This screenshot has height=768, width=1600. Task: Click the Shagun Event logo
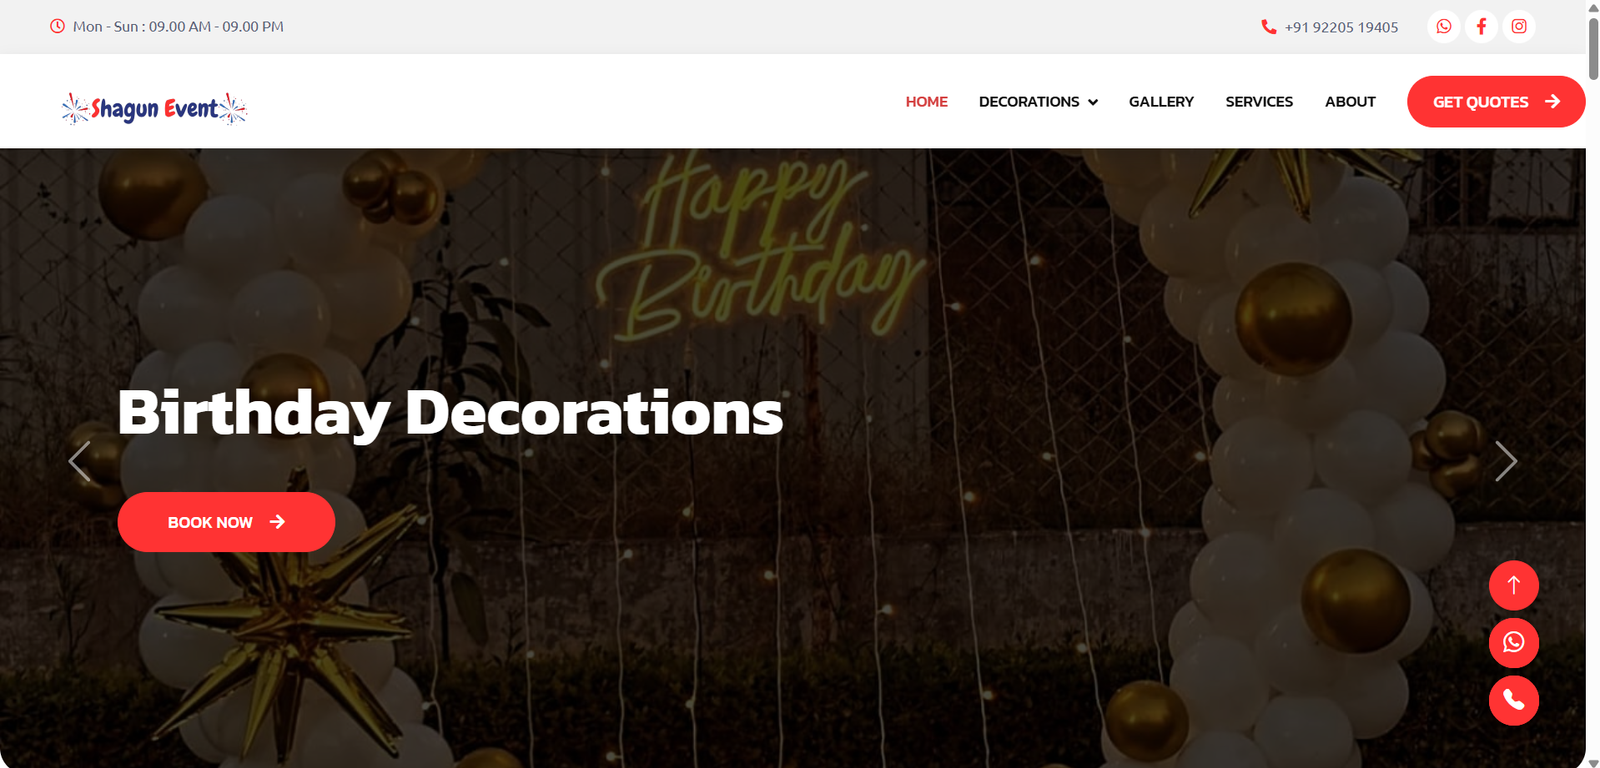pyautogui.click(x=154, y=108)
